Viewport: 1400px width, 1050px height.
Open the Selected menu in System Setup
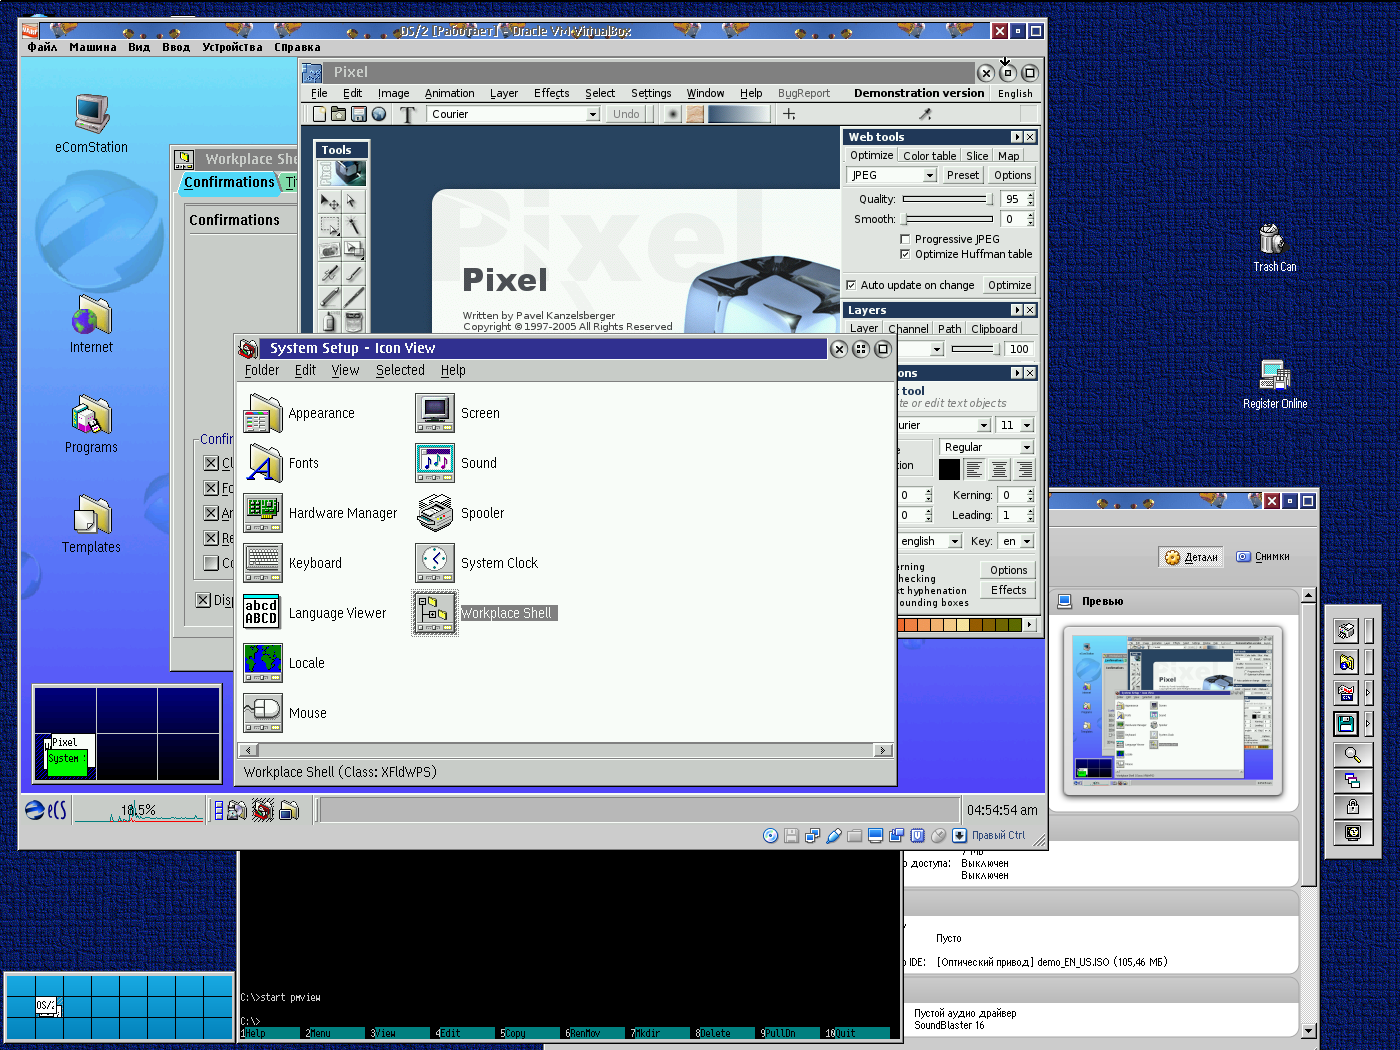point(400,370)
